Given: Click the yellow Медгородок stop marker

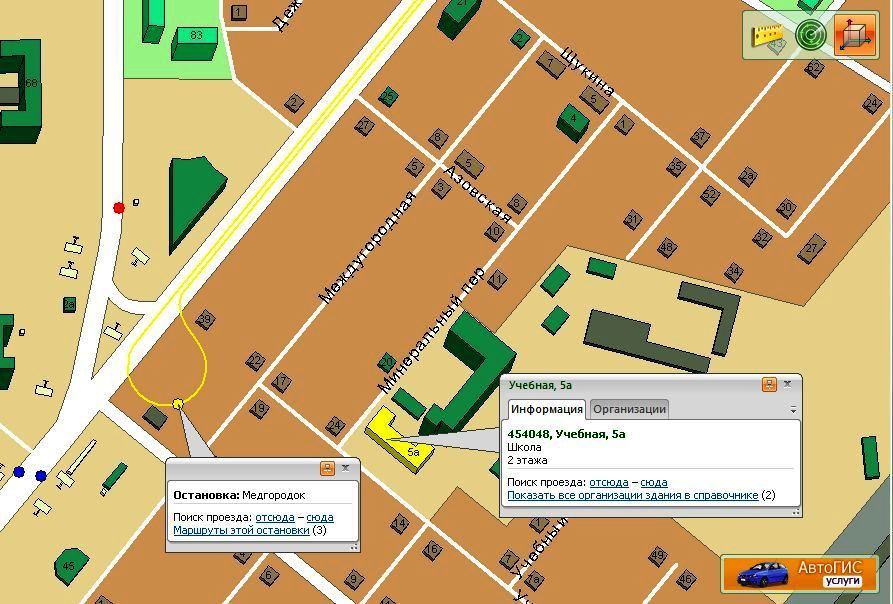Looking at the screenshot, I should coord(178,404).
